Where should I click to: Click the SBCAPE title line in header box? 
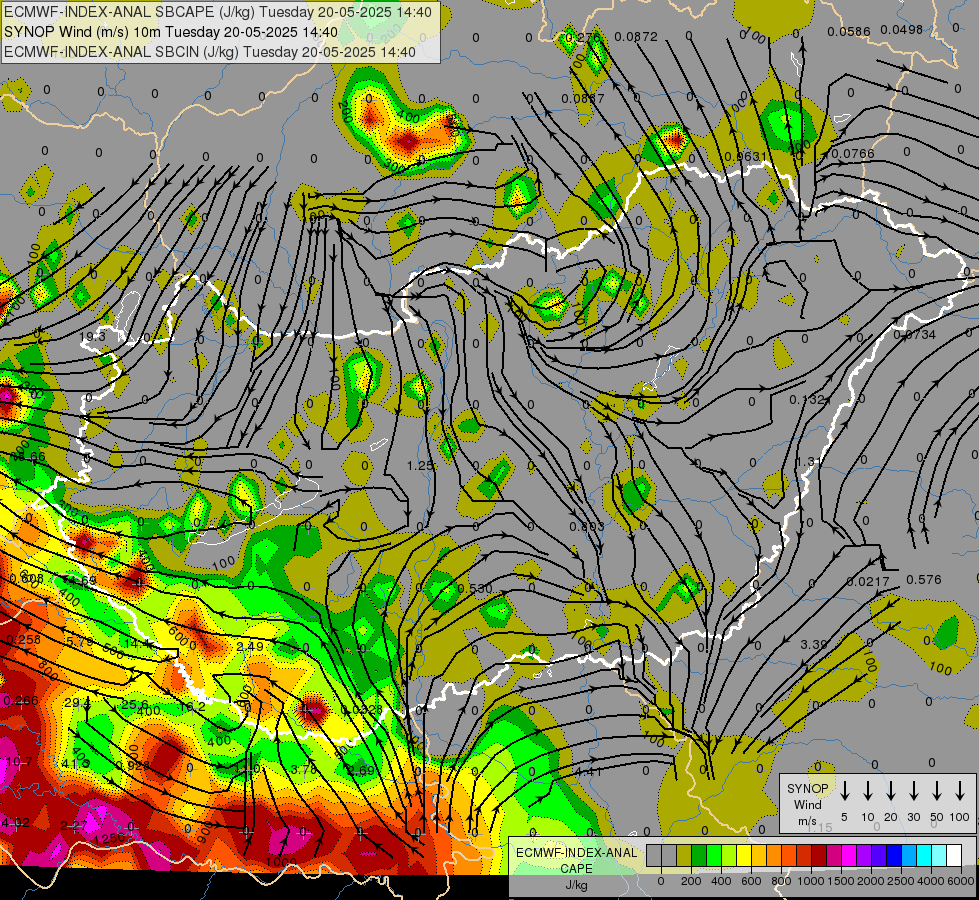click(x=218, y=12)
